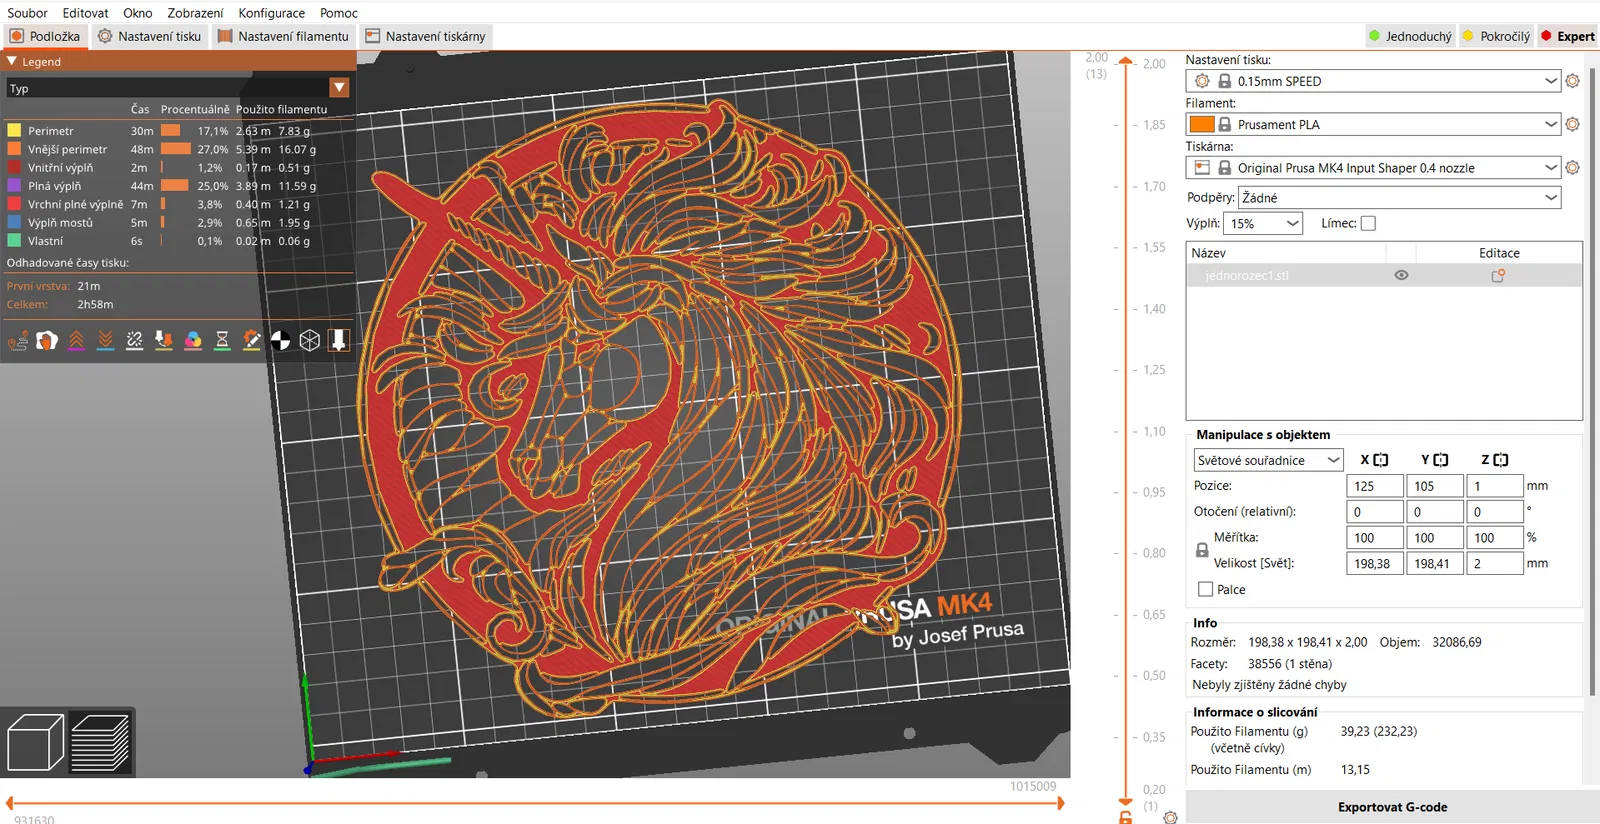Open printer settings gear next to Original Prusa MK4
The image size is (1600, 824).
pos(1572,168)
